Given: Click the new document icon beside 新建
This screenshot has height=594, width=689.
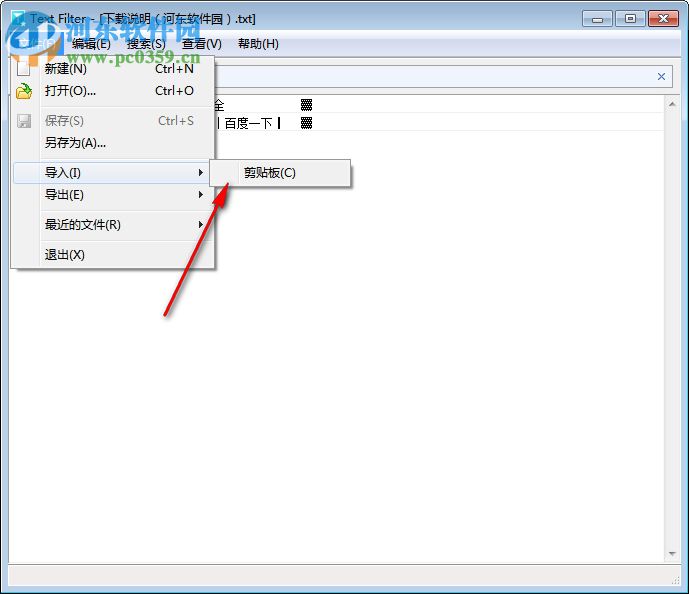Looking at the screenshot, I should coord(24,69).
